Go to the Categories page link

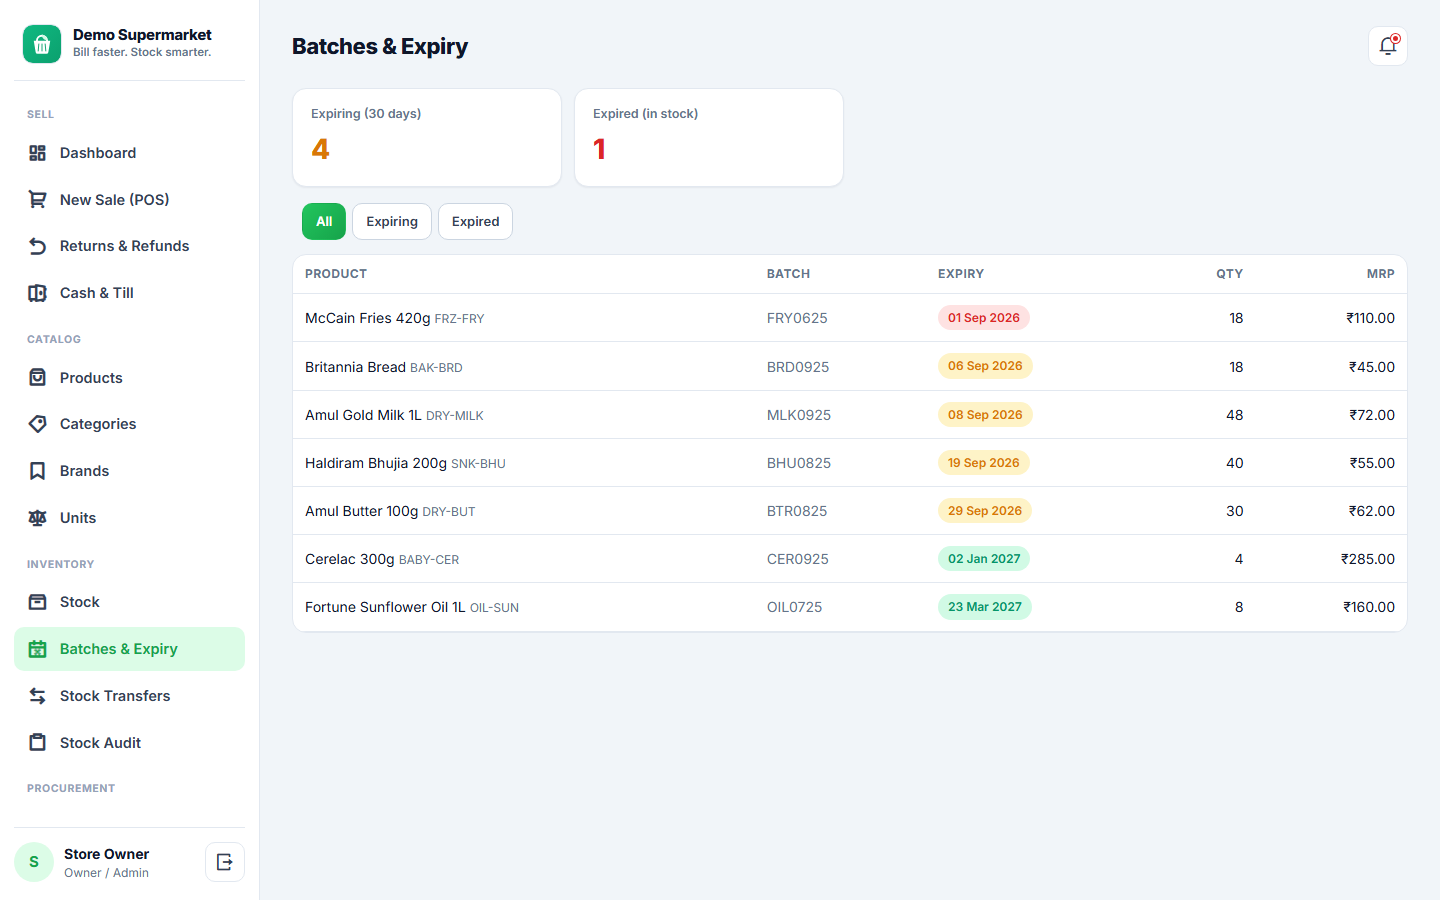[x=129, y=424]
